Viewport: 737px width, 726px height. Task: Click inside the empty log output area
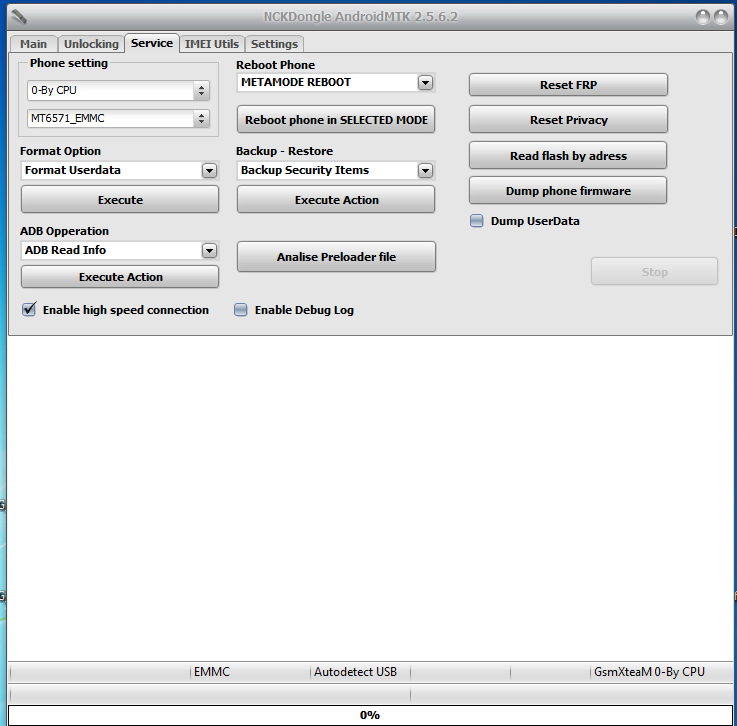point(370,498)
